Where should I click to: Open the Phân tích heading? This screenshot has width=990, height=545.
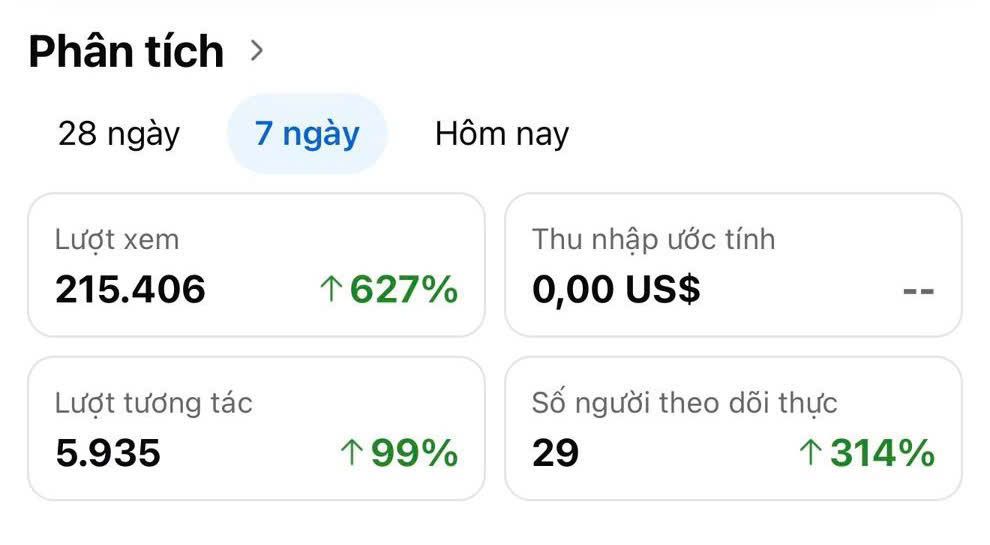(126, 52)
